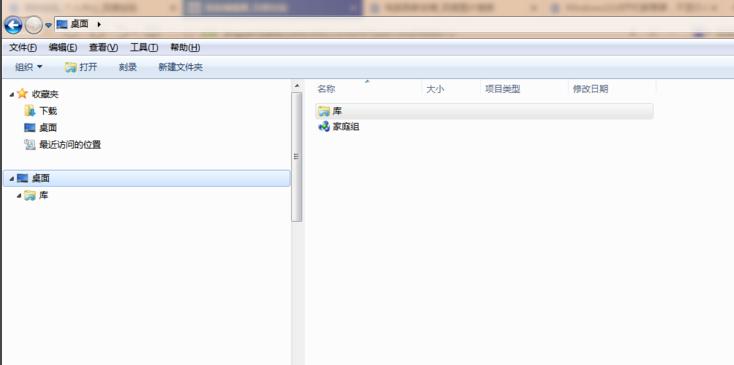Click the greyed Forward navigation button
The image size is (734, 365).
tap(33, 25)
